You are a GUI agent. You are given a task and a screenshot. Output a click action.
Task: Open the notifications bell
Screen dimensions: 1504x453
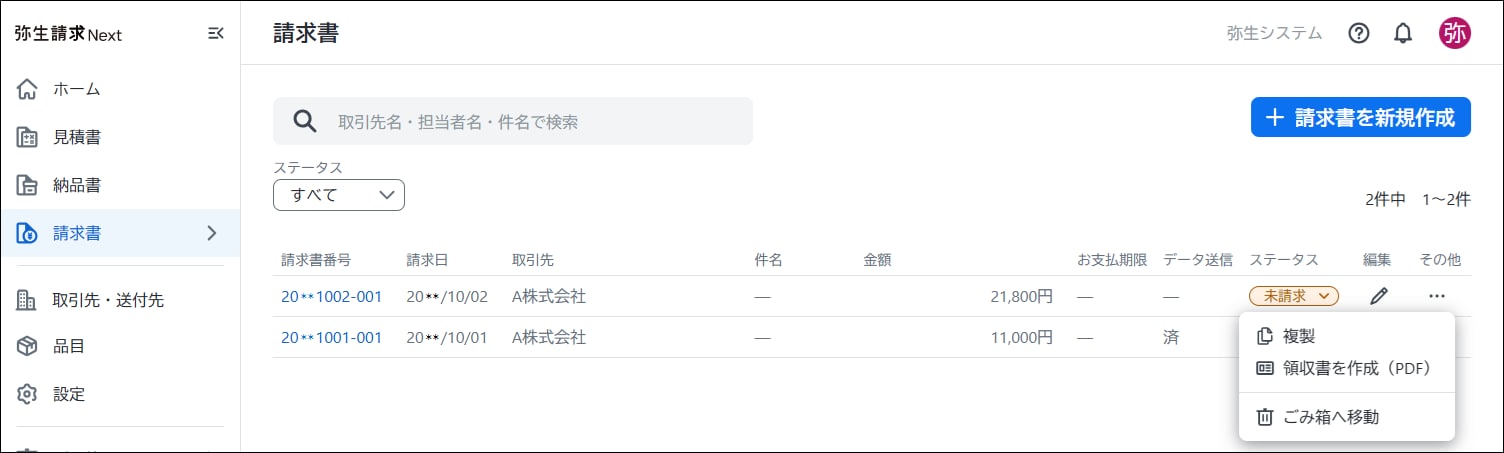[1403, 33]
